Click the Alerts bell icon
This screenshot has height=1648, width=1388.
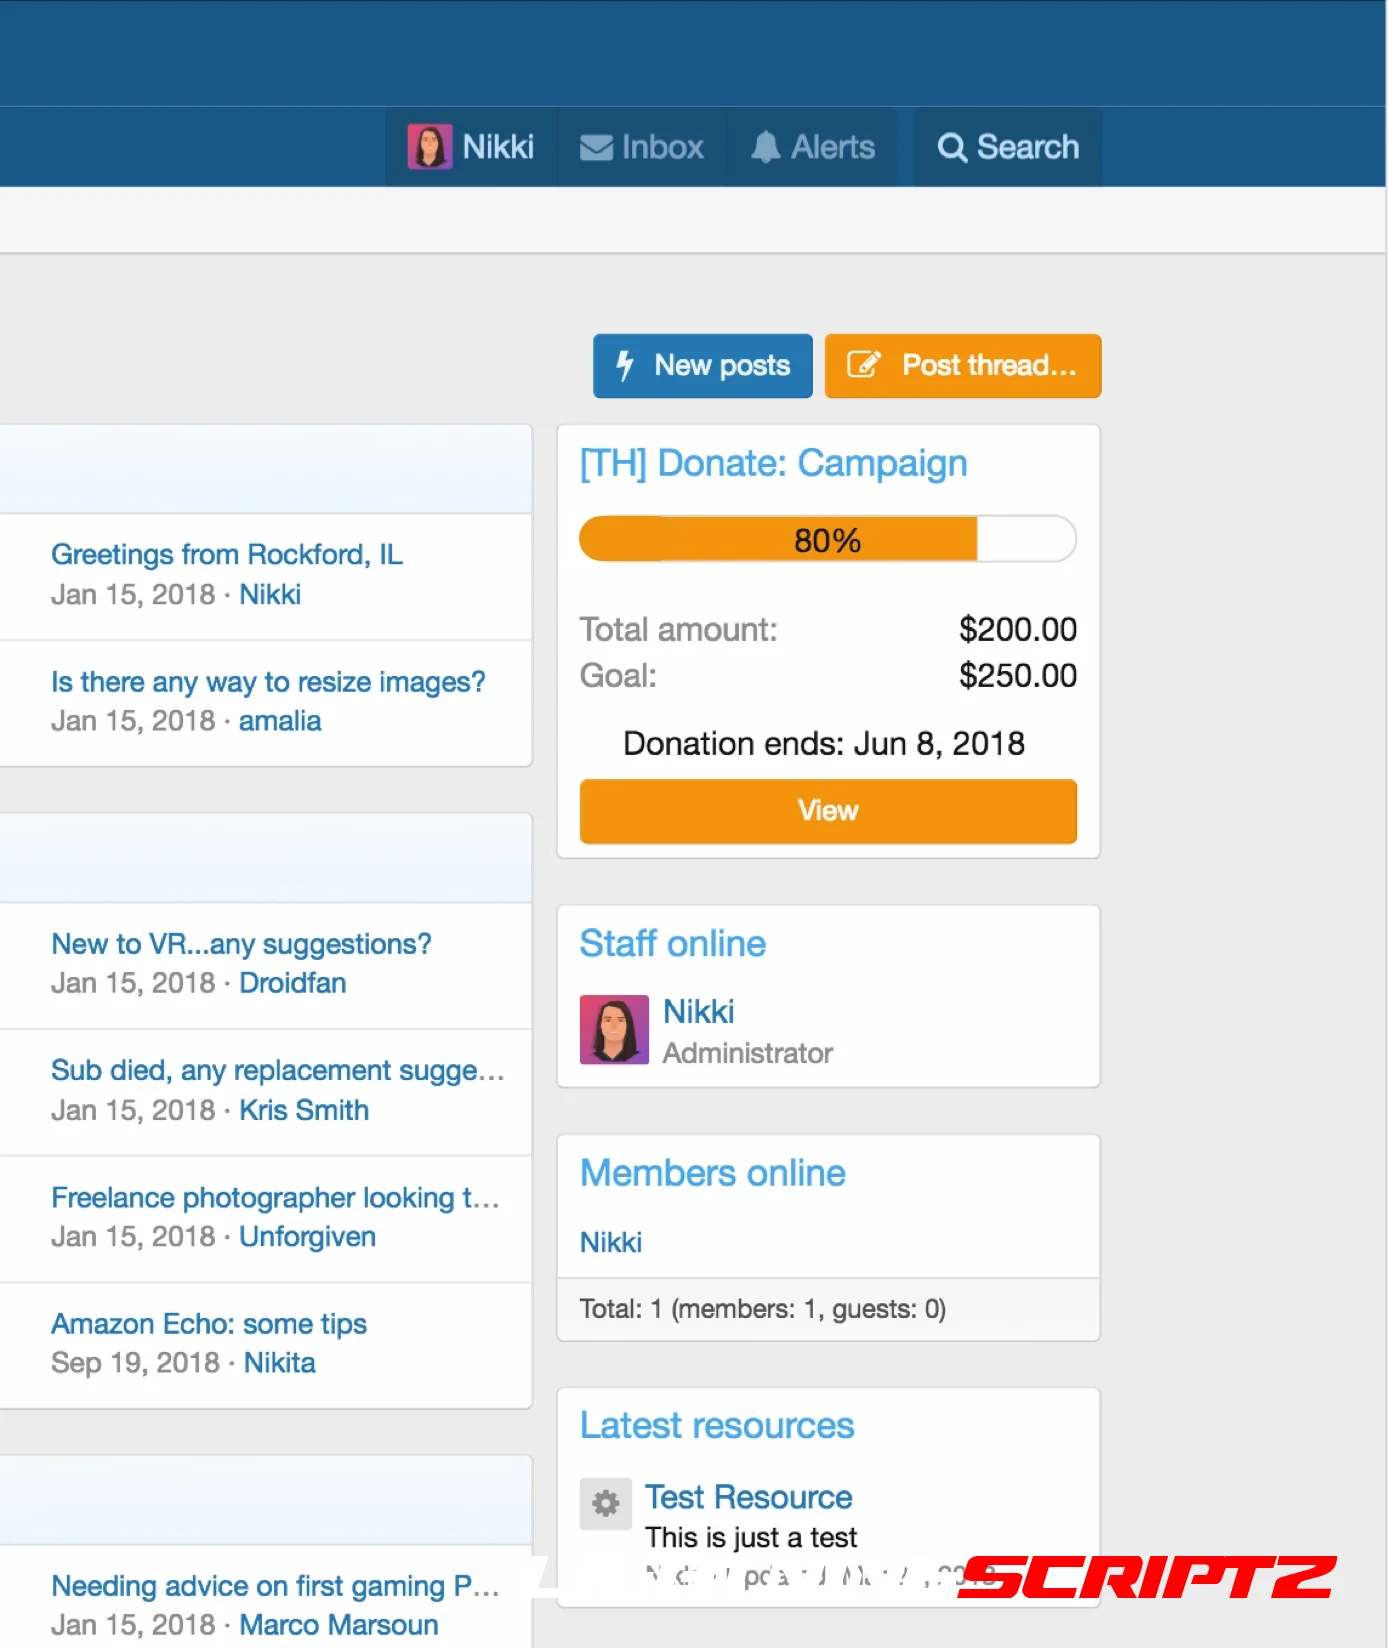(x=766, y=147)
